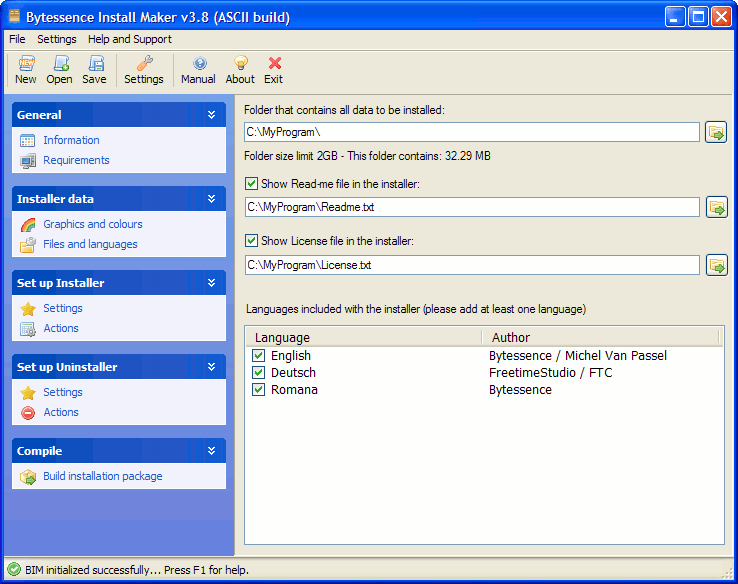Click the Information calendar icon

(28, 140)
